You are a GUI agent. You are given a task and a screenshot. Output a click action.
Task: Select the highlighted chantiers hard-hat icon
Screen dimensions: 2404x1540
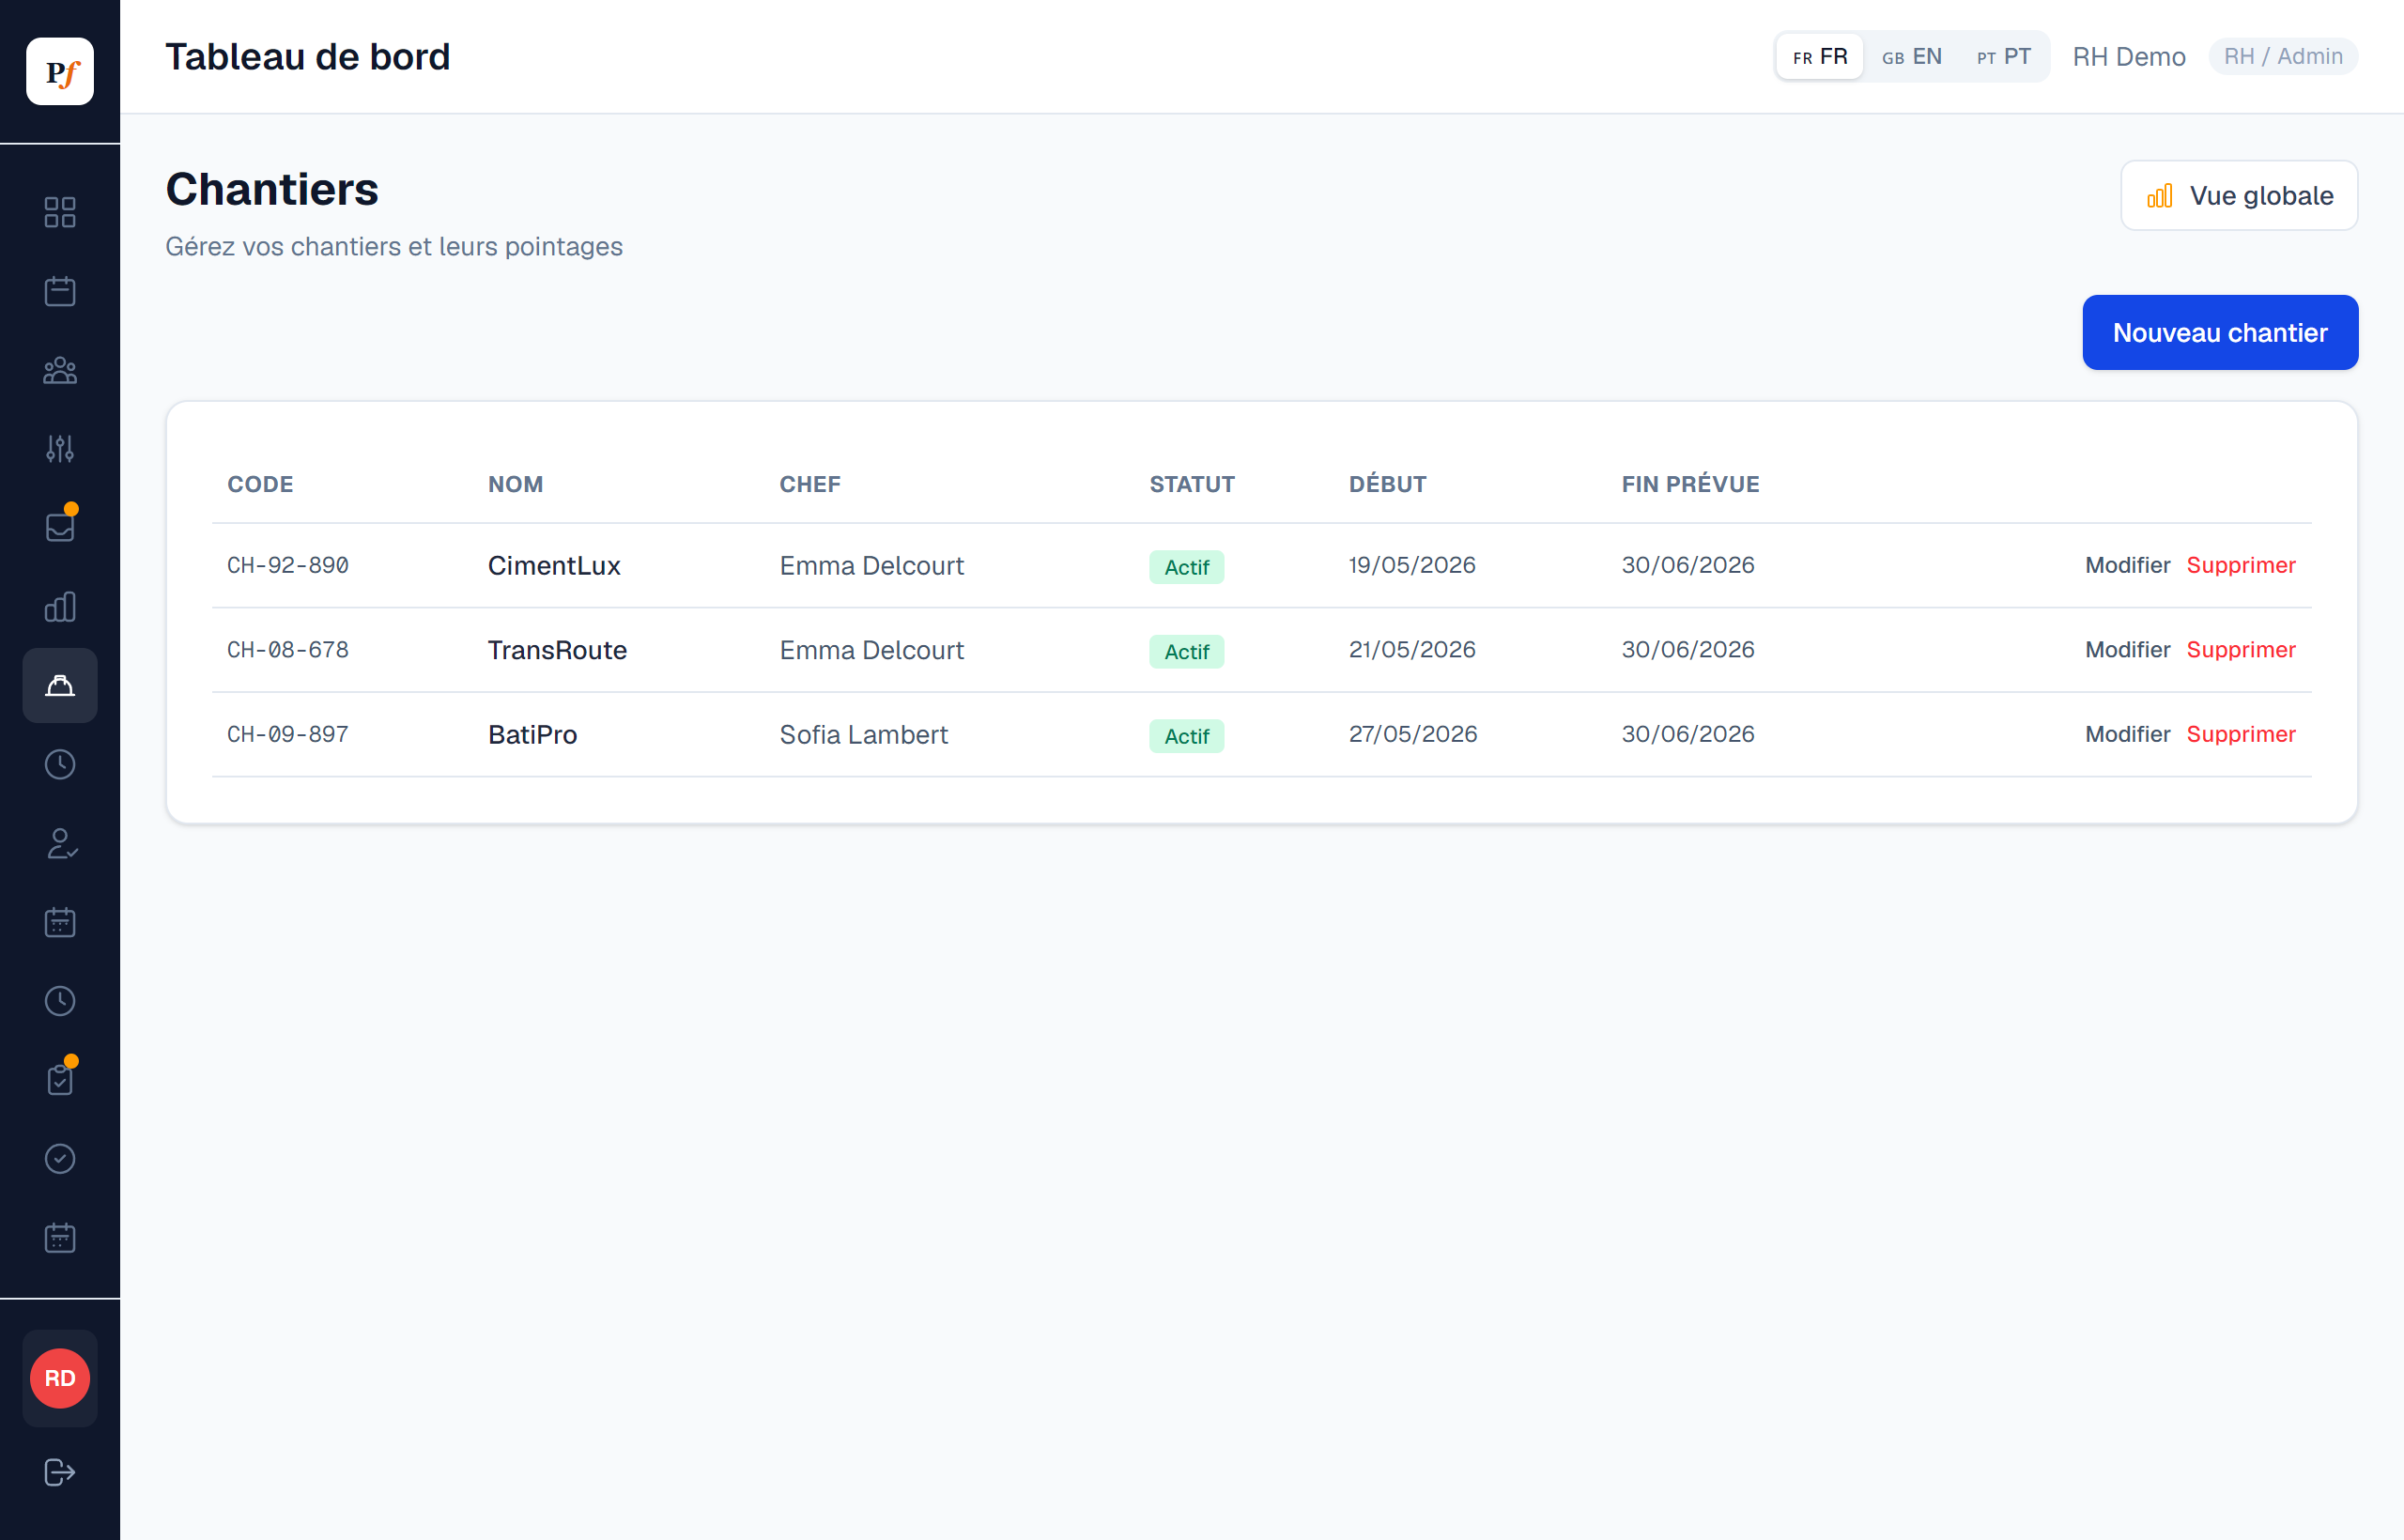click(60, 685)
